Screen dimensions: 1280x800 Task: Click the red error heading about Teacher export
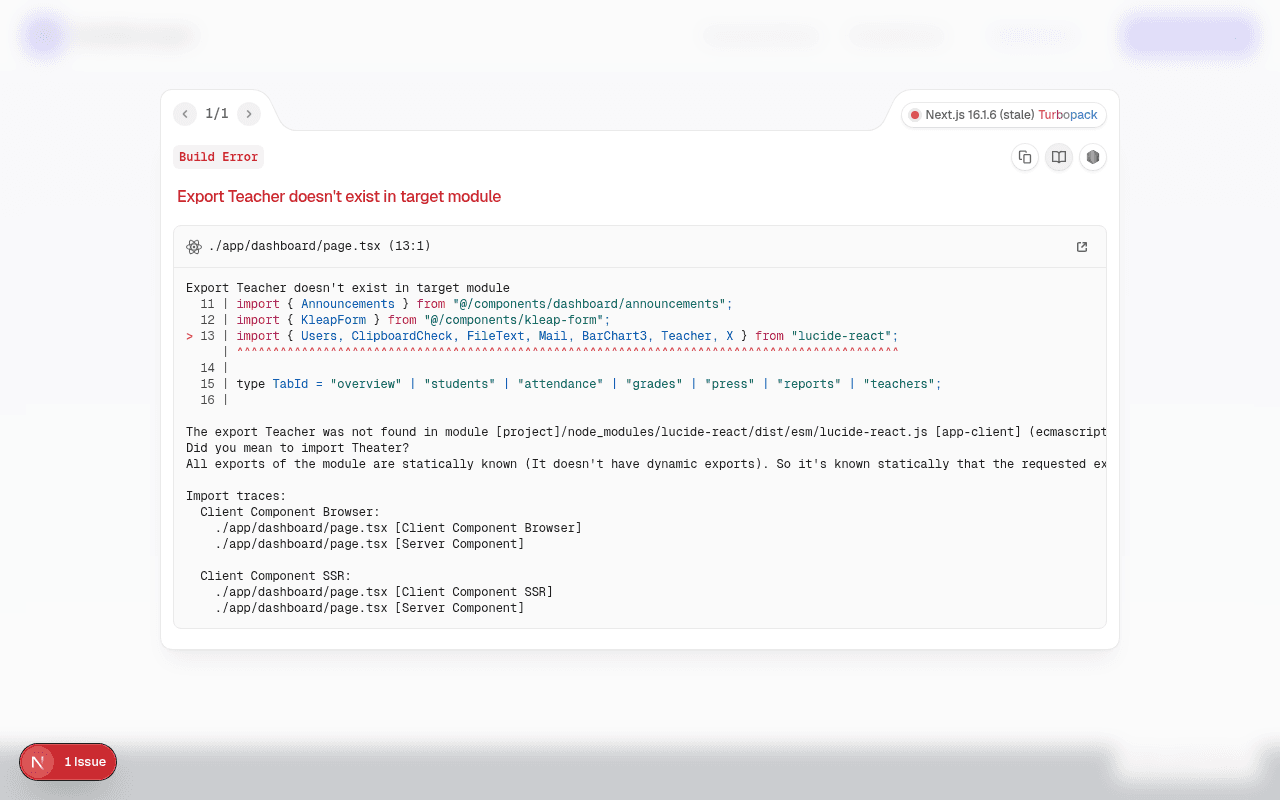[x=339, y=197]
